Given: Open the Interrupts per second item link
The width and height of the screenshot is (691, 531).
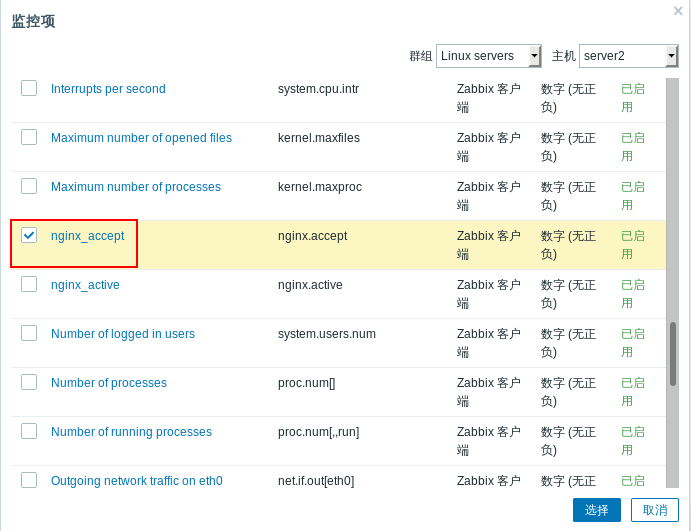Looking at the screenshot, I should coord(108,89).
